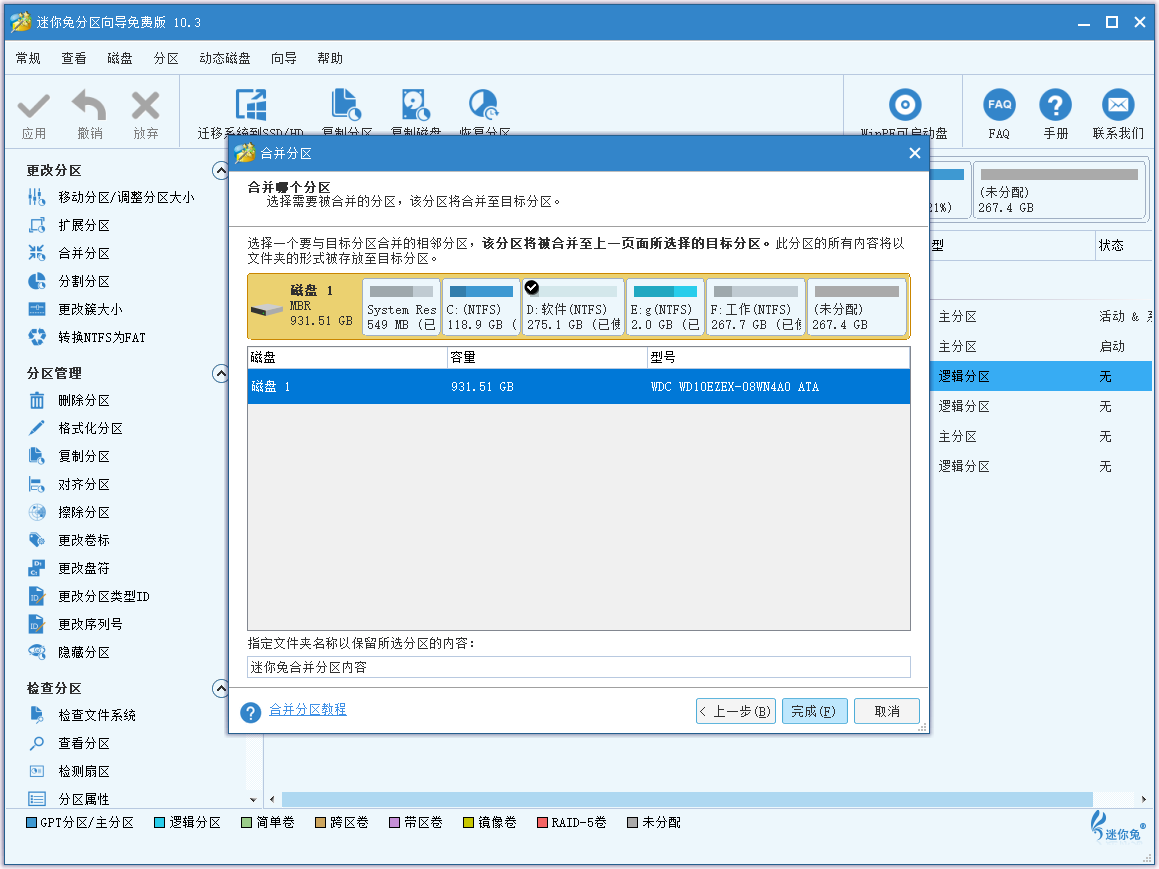Select Change Partition Type ID in sidebar

(x=88, y=596)
